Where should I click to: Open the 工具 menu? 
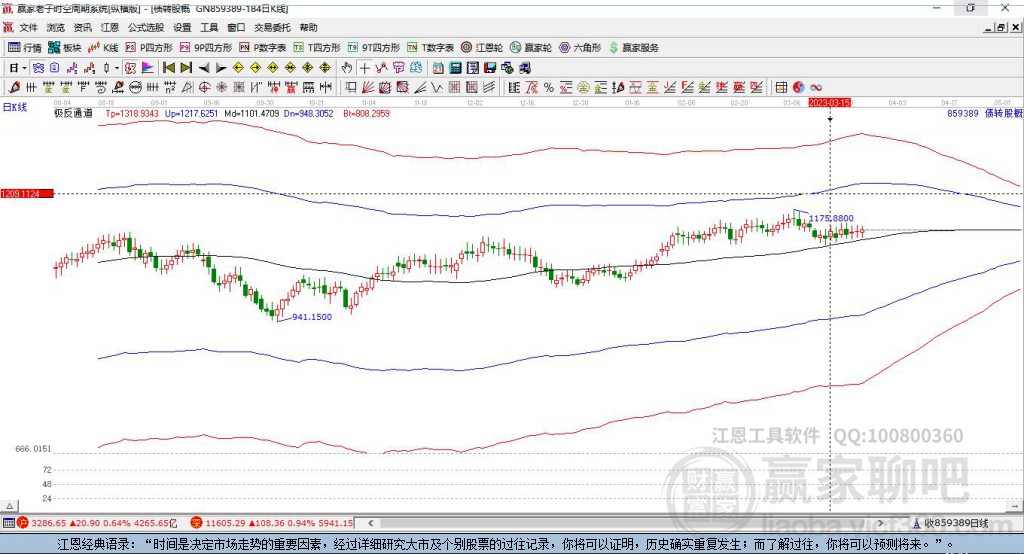pyautogui.click(x=209, y=27)
